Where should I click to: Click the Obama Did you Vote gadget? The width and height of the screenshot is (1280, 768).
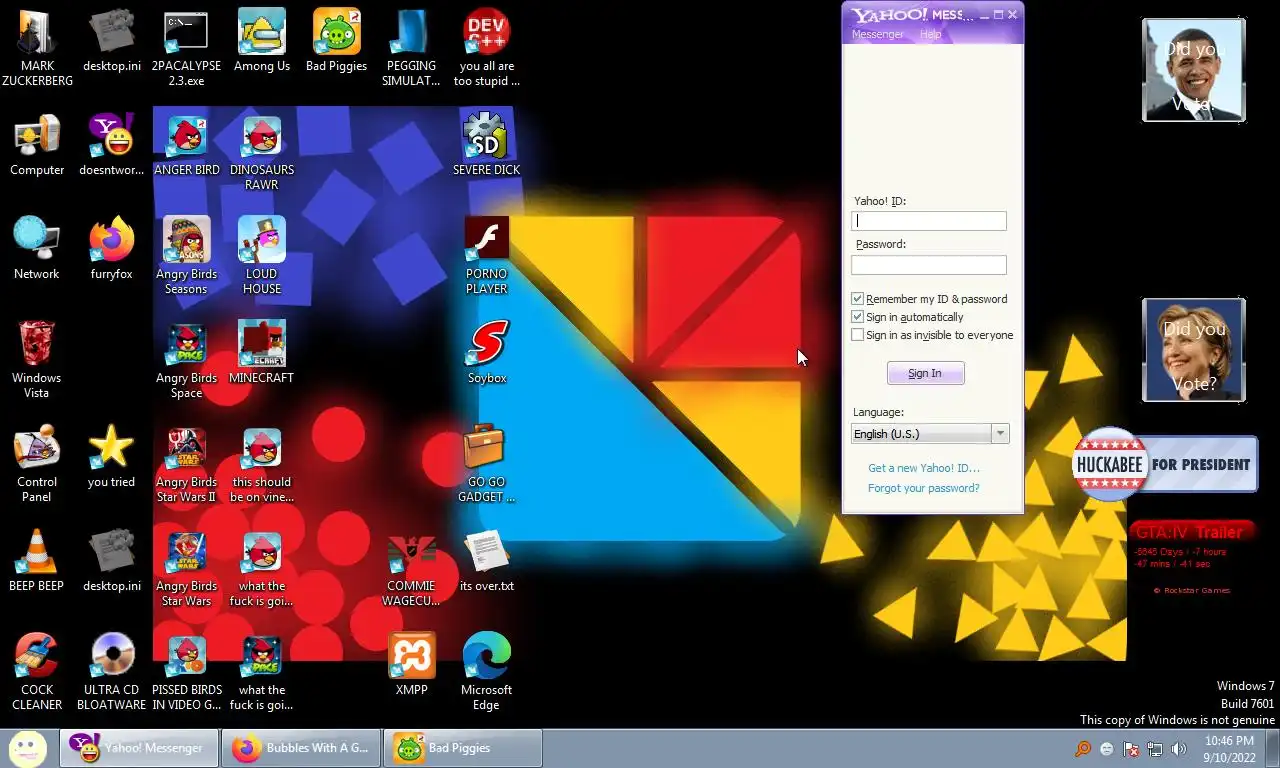coord(1194,70)
